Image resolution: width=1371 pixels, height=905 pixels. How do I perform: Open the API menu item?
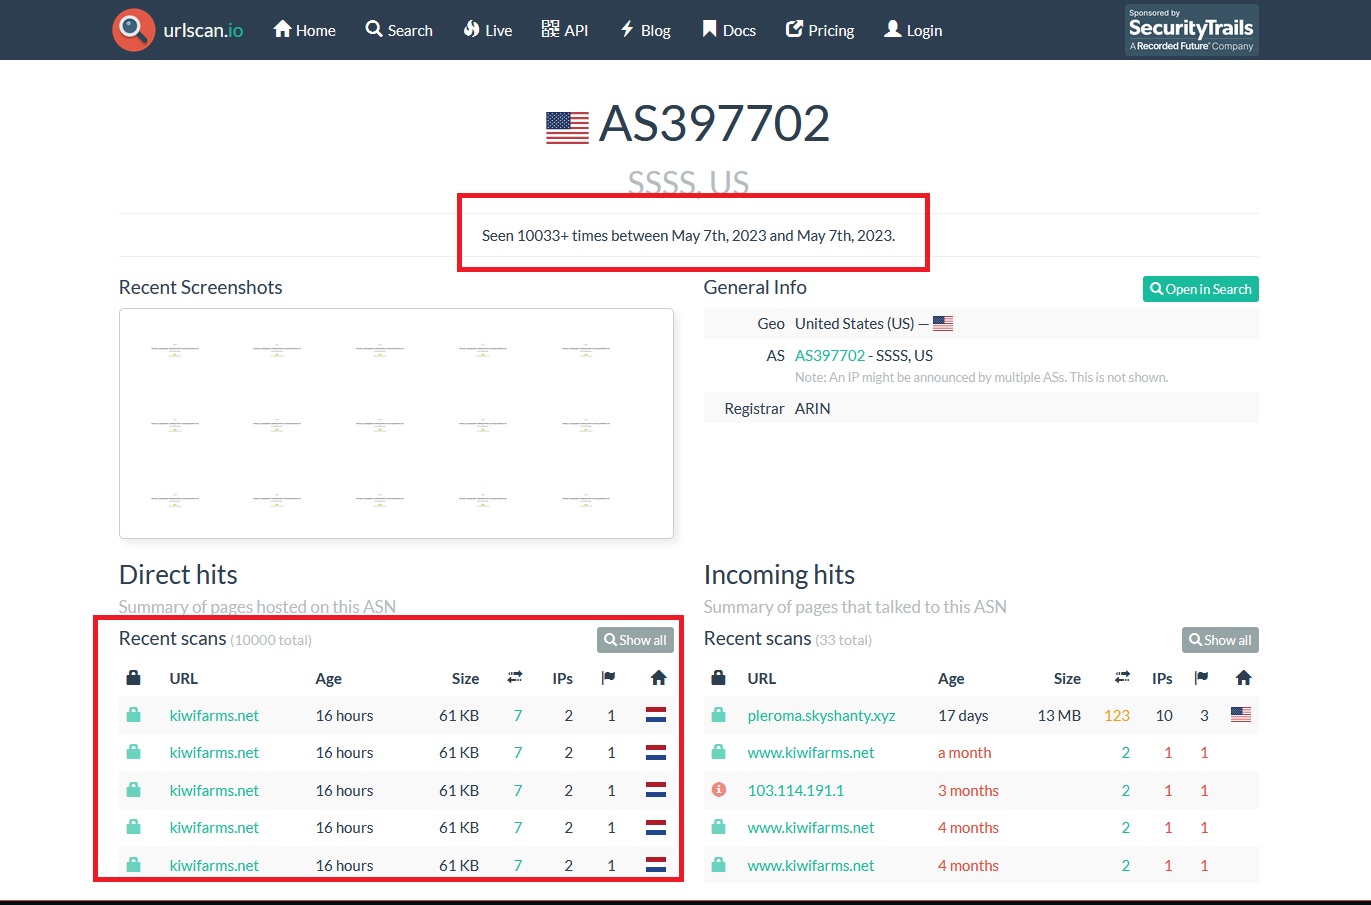coord(565,30)
